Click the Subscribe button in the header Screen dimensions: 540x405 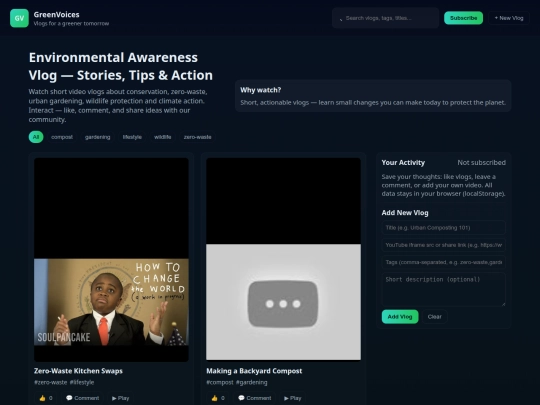coord(463,18)
